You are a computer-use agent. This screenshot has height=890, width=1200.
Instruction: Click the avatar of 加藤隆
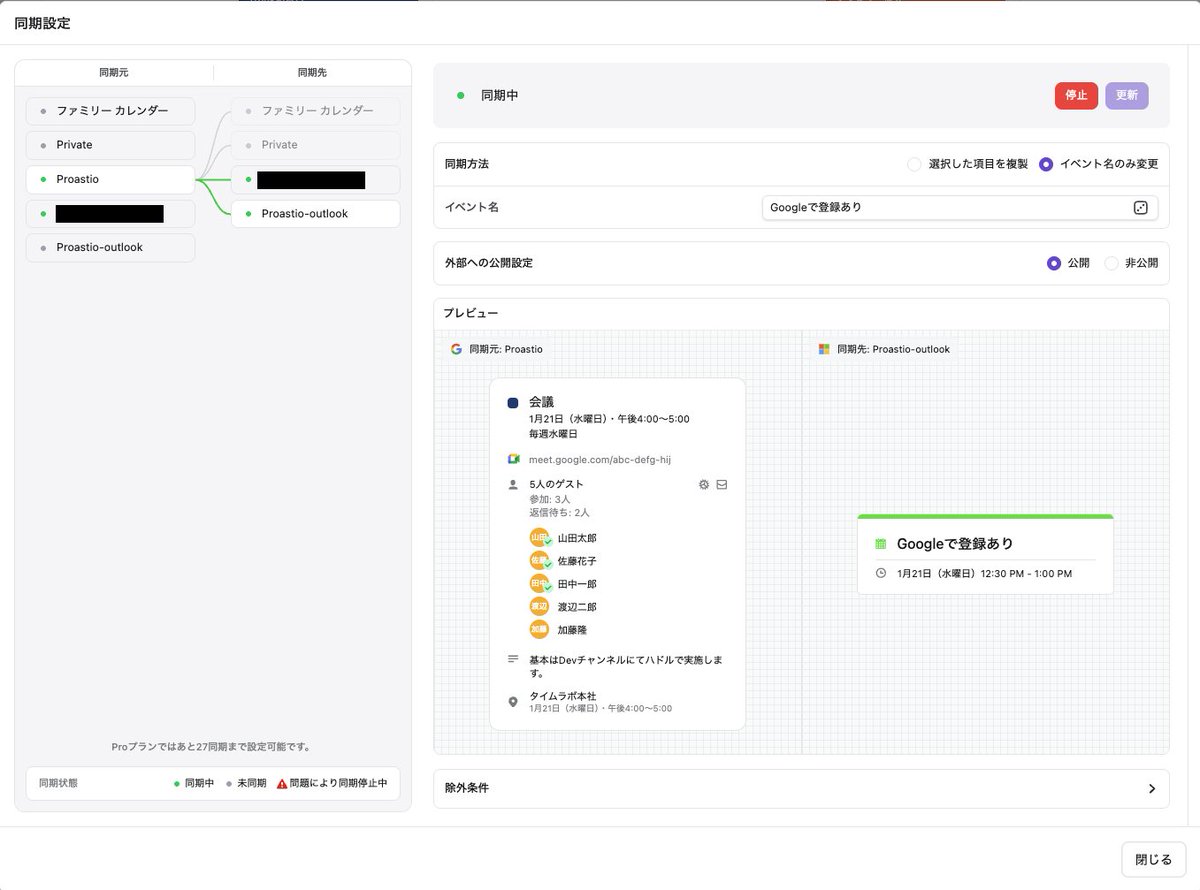[x=540, y=630]
